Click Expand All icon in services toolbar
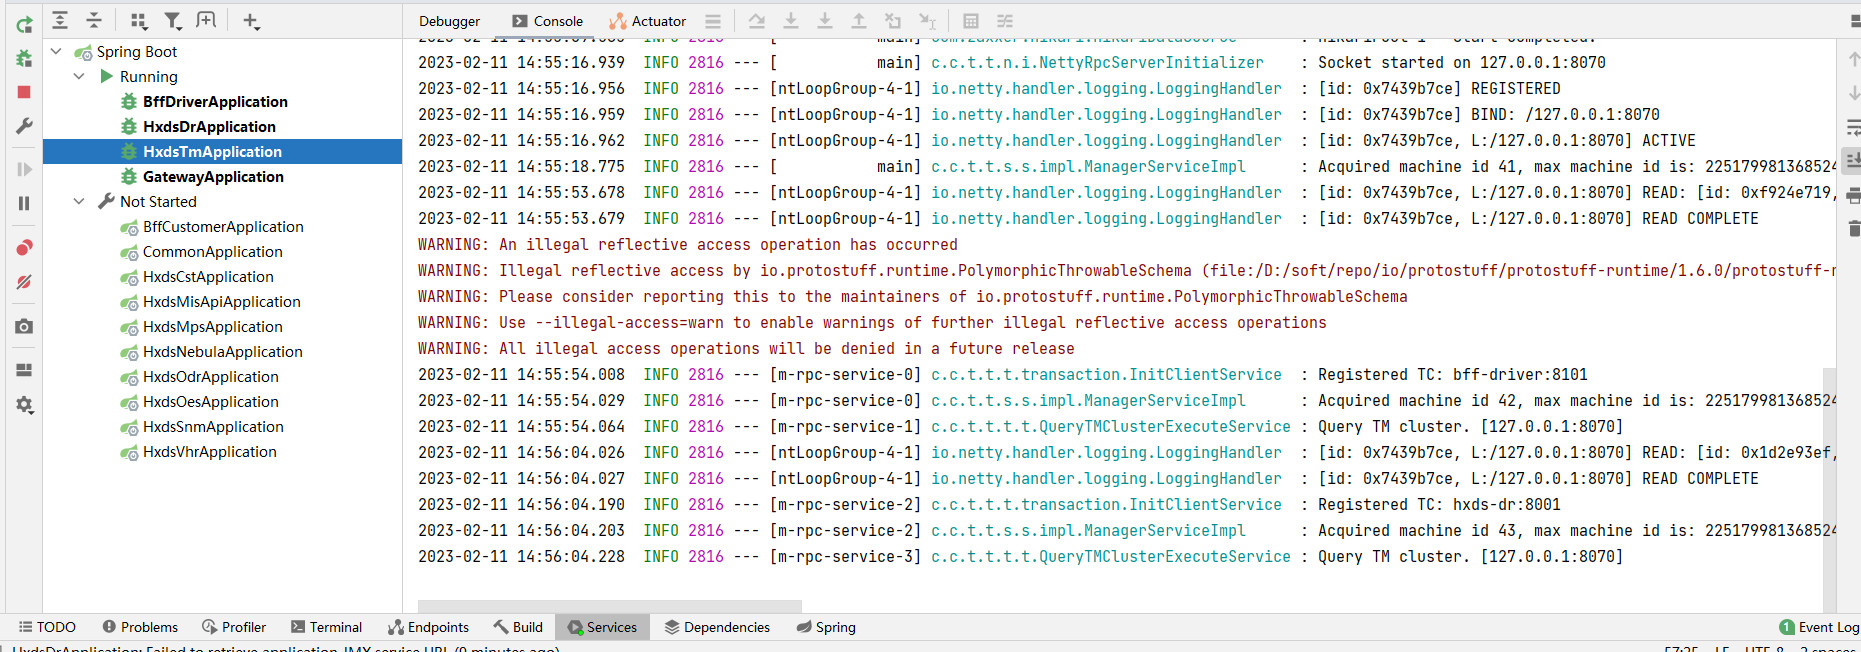Viewport: 1861px width, 652px height. pyautogui.click(x=60, y=20)
